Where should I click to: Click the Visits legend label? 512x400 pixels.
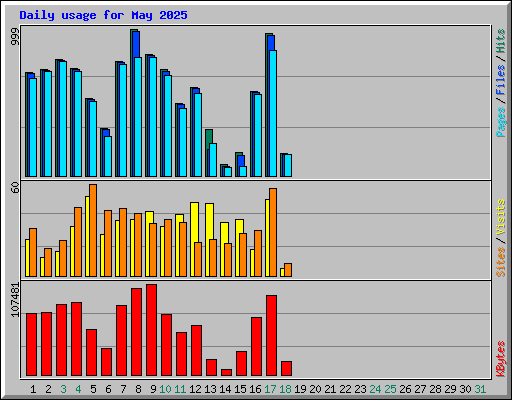(x=500, y=218)
